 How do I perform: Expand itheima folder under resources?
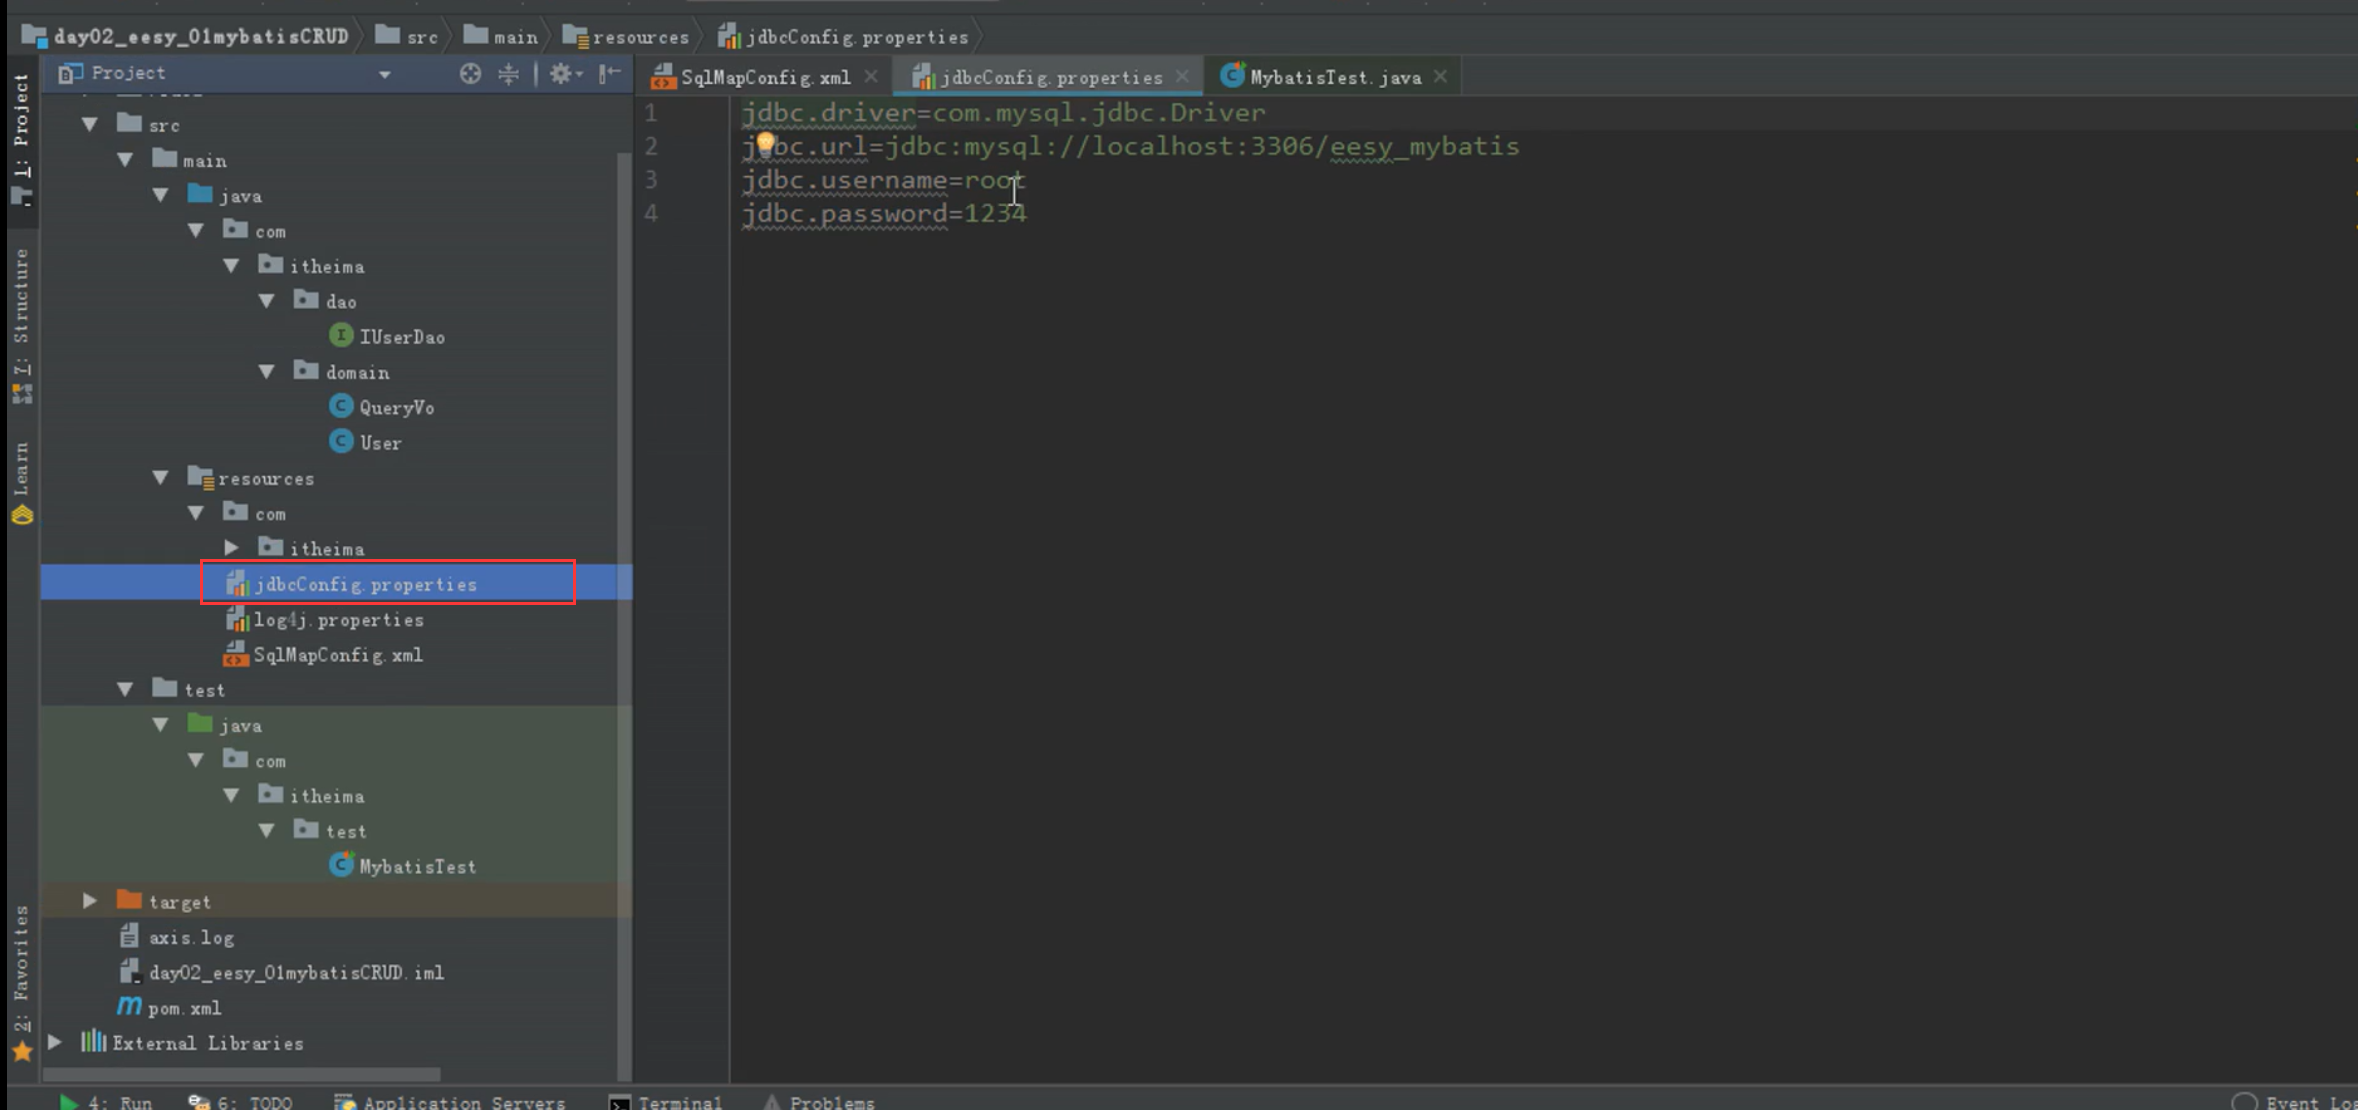pos(231,548)
